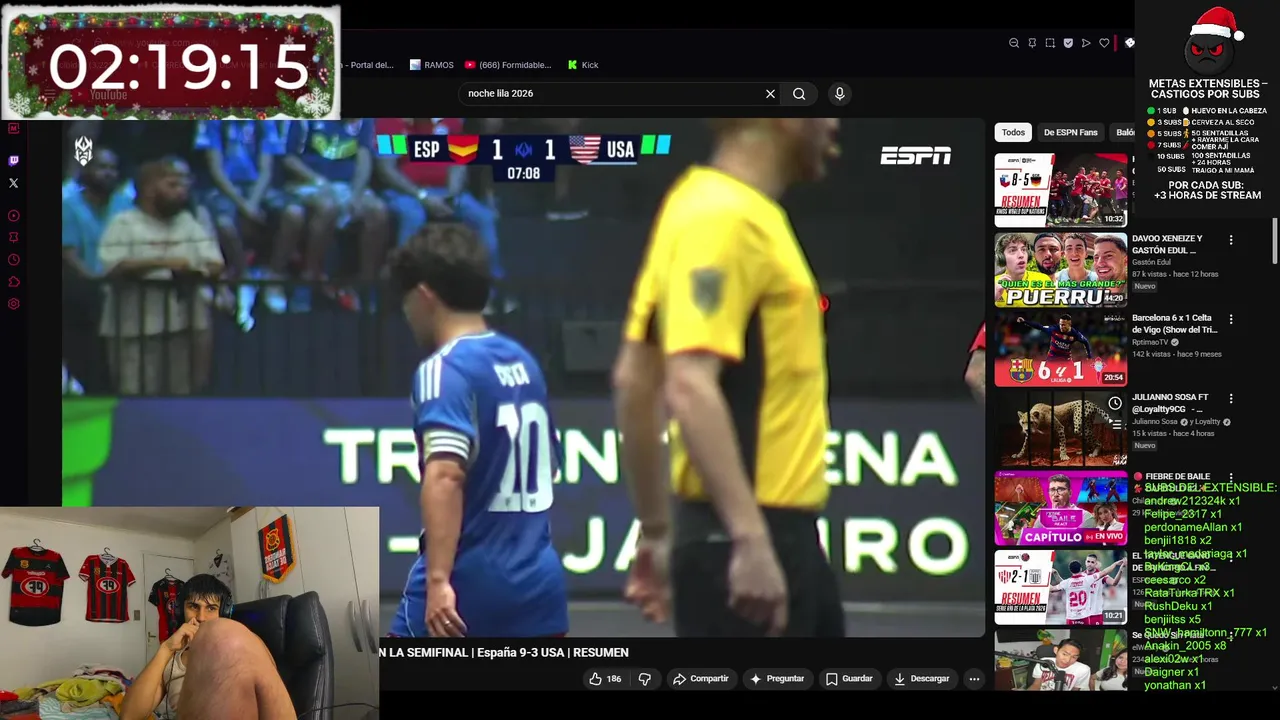This screenshot has width=1280, height=720.
Task: Open options menu for 'Barcelona 6 x 1 Celta'
Action: coord(1231,319)
